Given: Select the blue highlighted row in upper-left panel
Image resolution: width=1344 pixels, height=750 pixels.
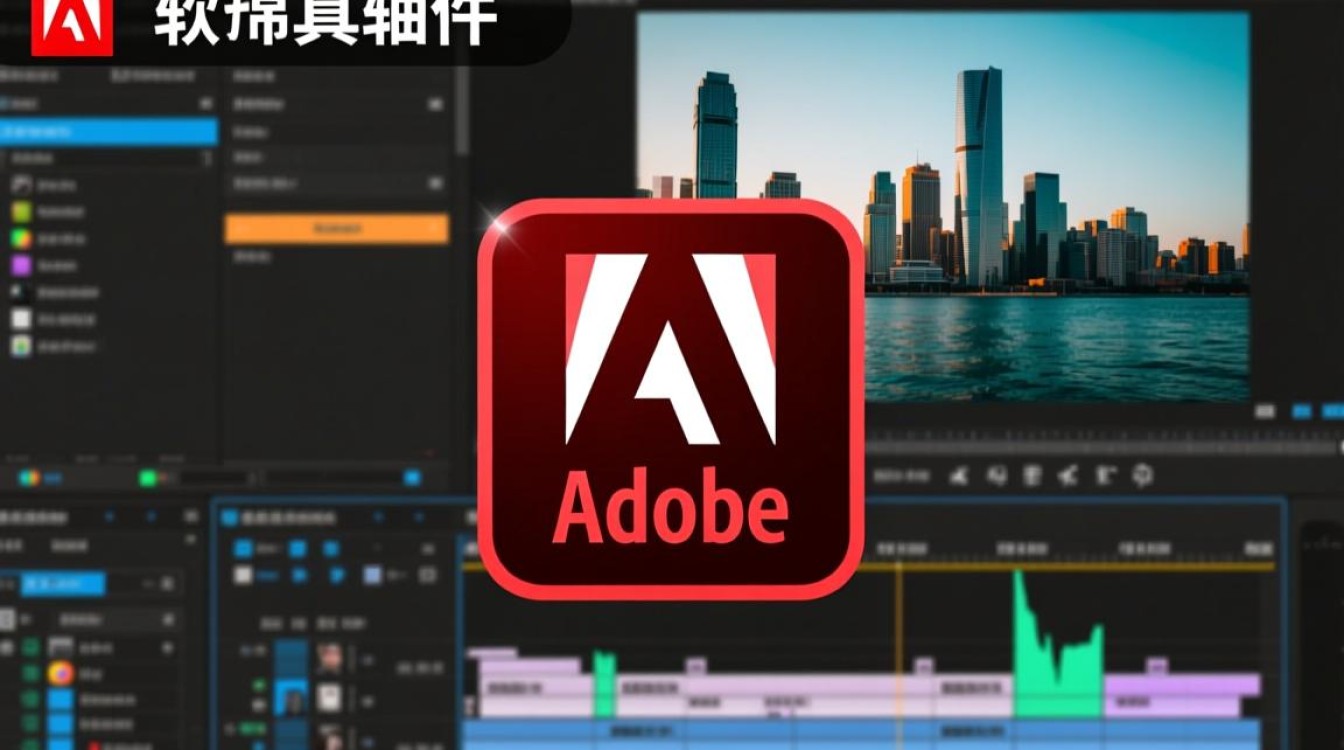Looking at the screenshot, I should [108, 132].
